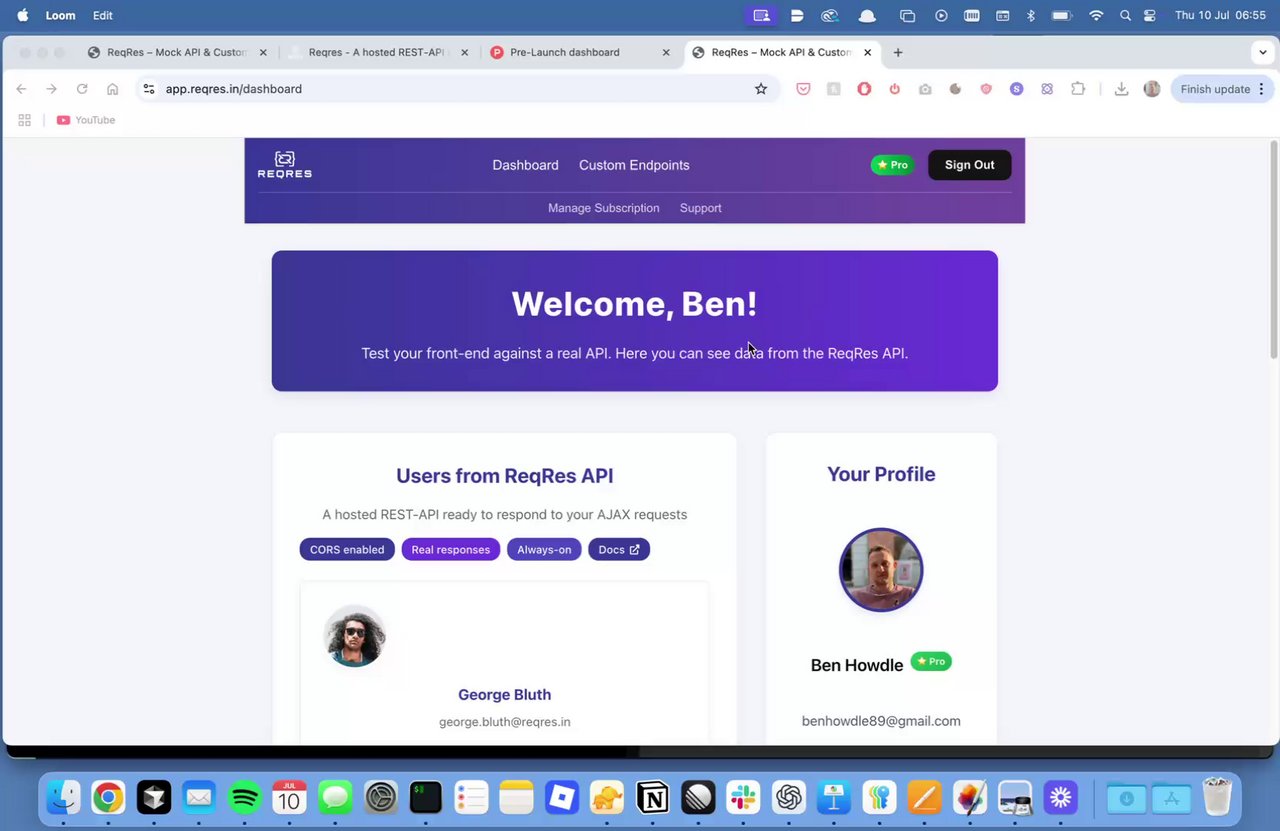Go to Custom Endpoints page
This screenshot has height=831, width=1280.
pos(634,165)
